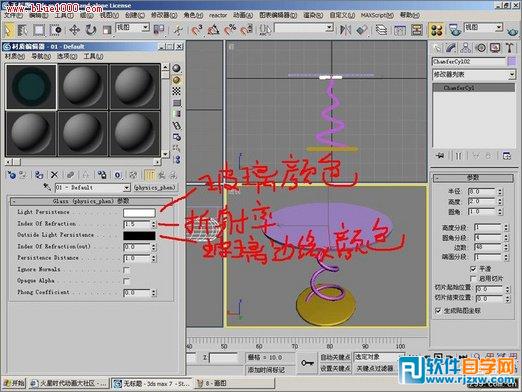Click the 设置关键点 set key button
522x392 pixels.
pyautogui.click(x=335, y=368)
